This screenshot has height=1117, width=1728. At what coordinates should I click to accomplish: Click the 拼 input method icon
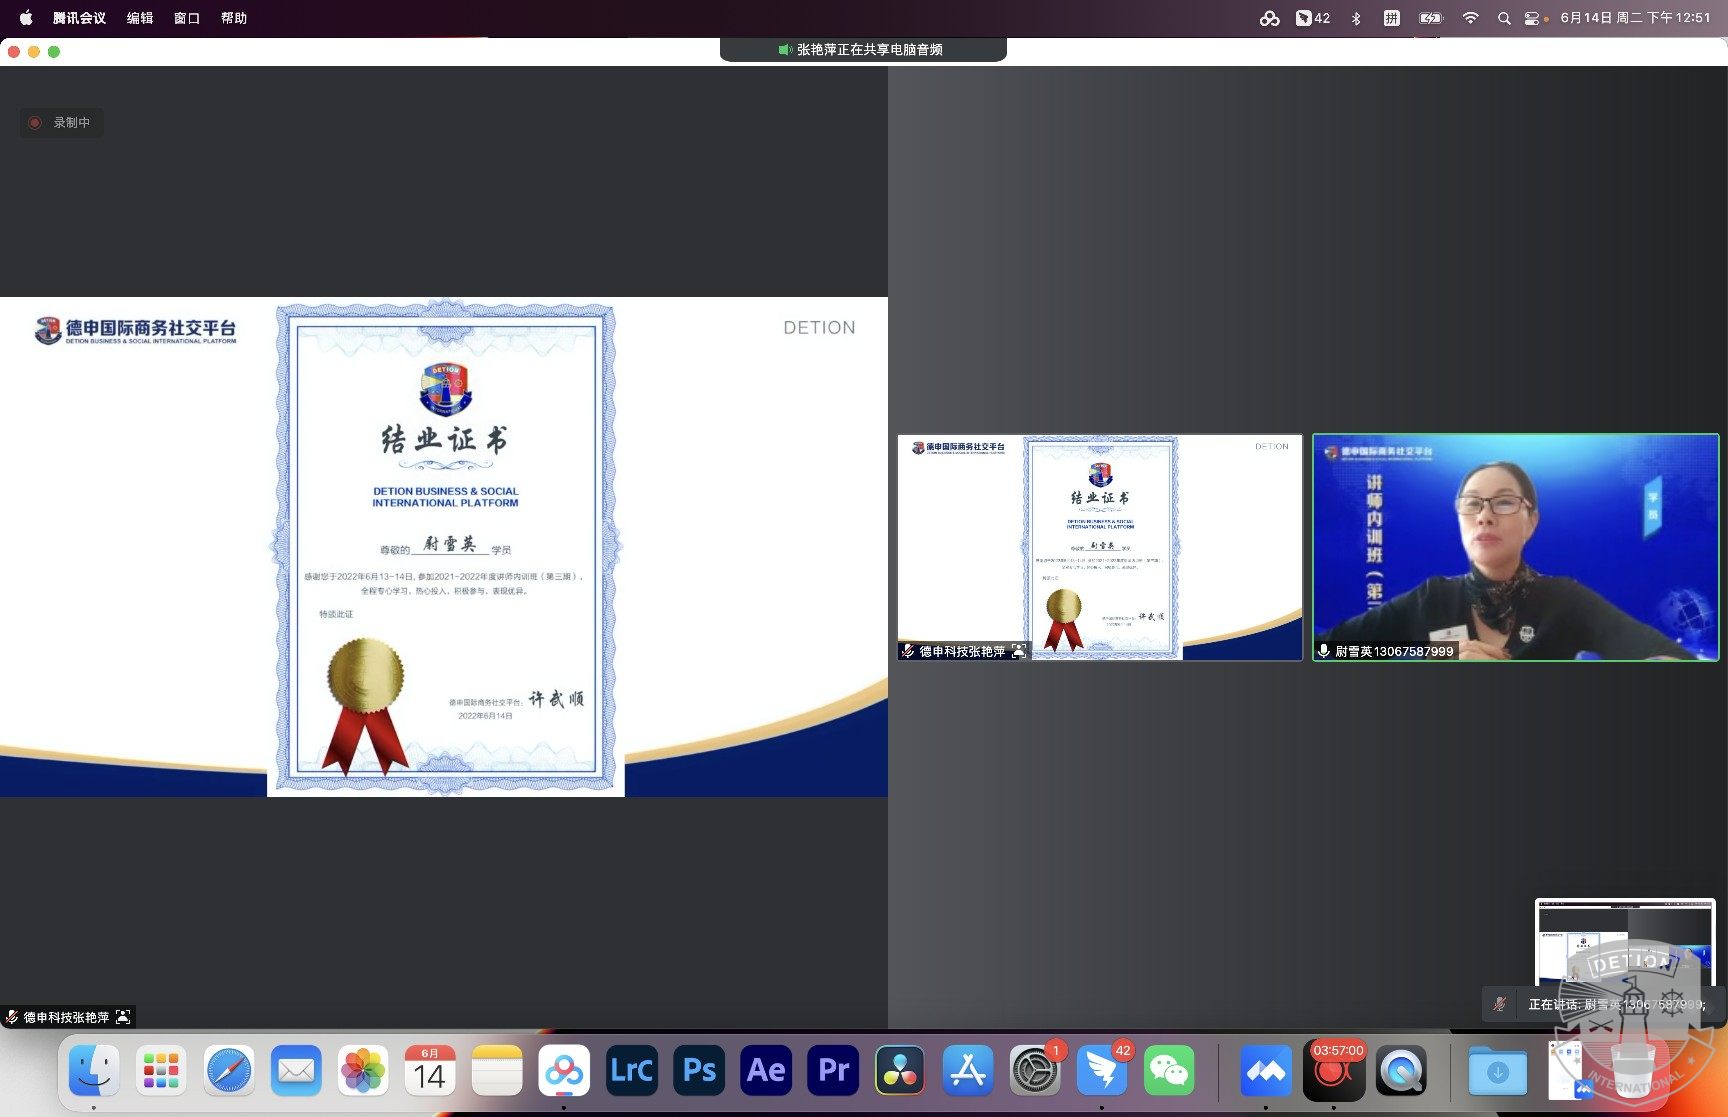coord(1391,18)
